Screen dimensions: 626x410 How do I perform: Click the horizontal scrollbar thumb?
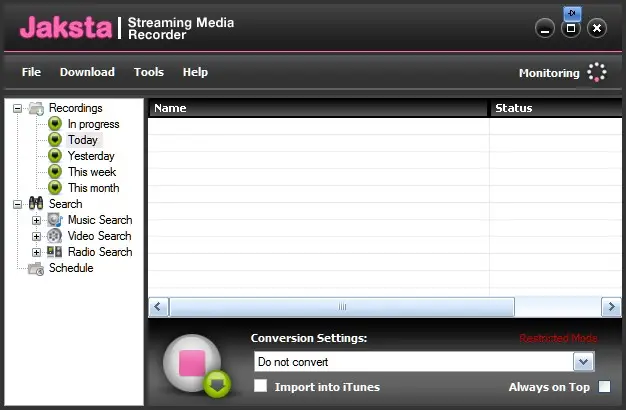pyautogui.click(x=342, y=307)
